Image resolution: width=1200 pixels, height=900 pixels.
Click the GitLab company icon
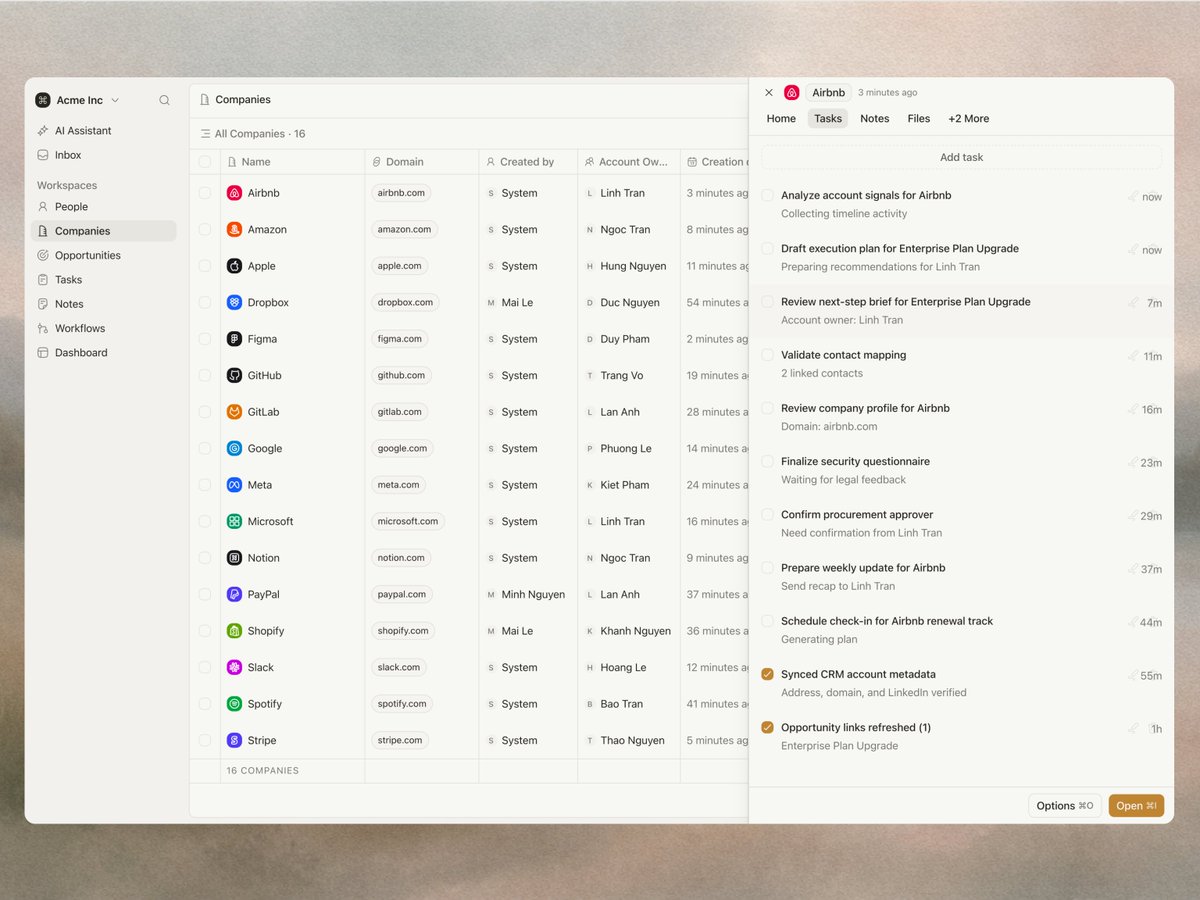point(234,412)
